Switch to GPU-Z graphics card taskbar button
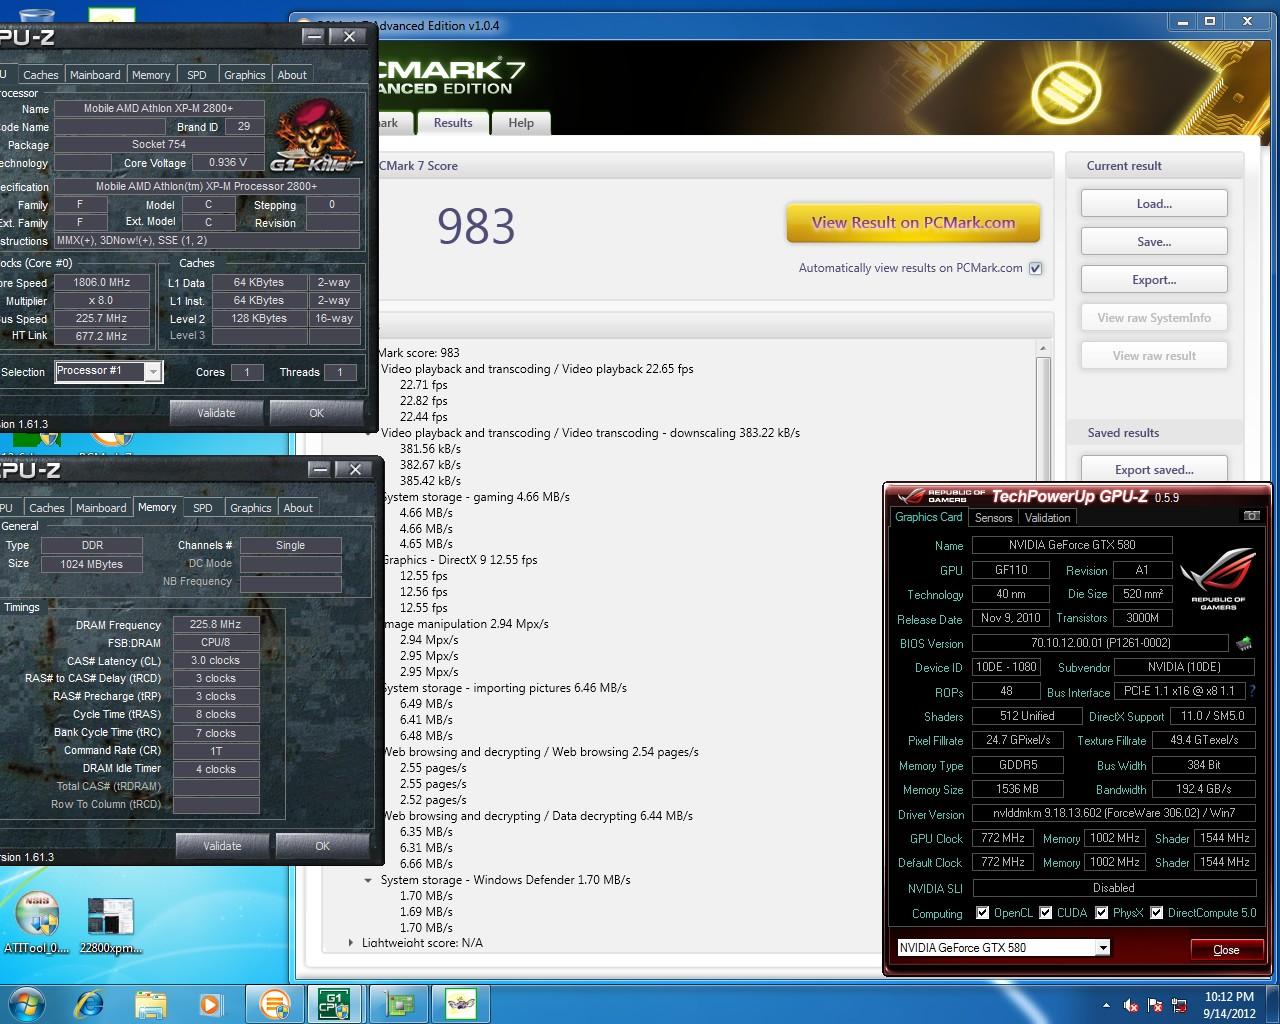The width and height of the screenshot is (1280, 1024). pyautogui.click(x=399, y=1003)
